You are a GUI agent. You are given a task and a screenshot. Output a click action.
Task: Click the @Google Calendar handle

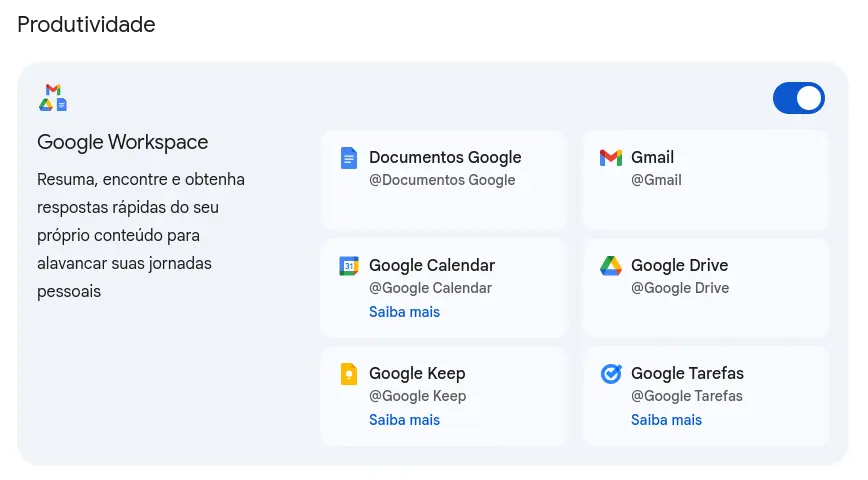pos(430,288)
